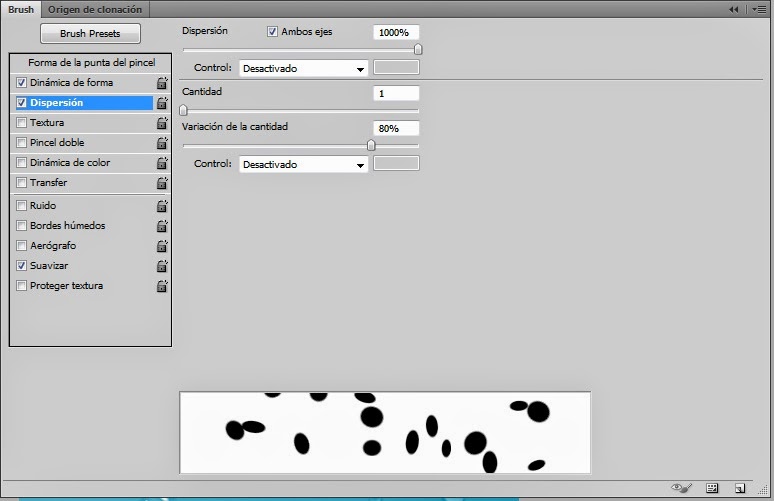Viewport: 774px width, 501px height.
Task: Toggle lock icon beside Bordes húmedos
Action: [x=162, y=226]
